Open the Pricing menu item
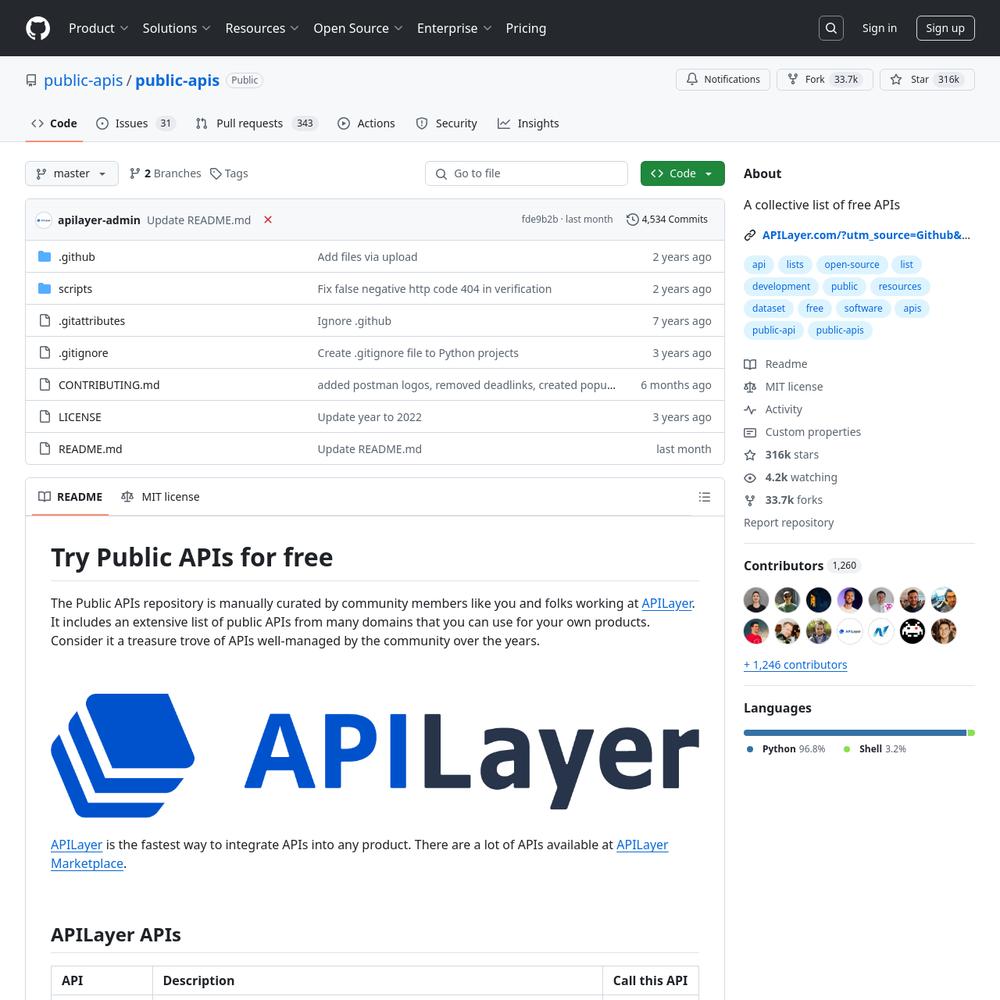Viewport: 1000px width, 1000px height. click(x=526, y=28)
